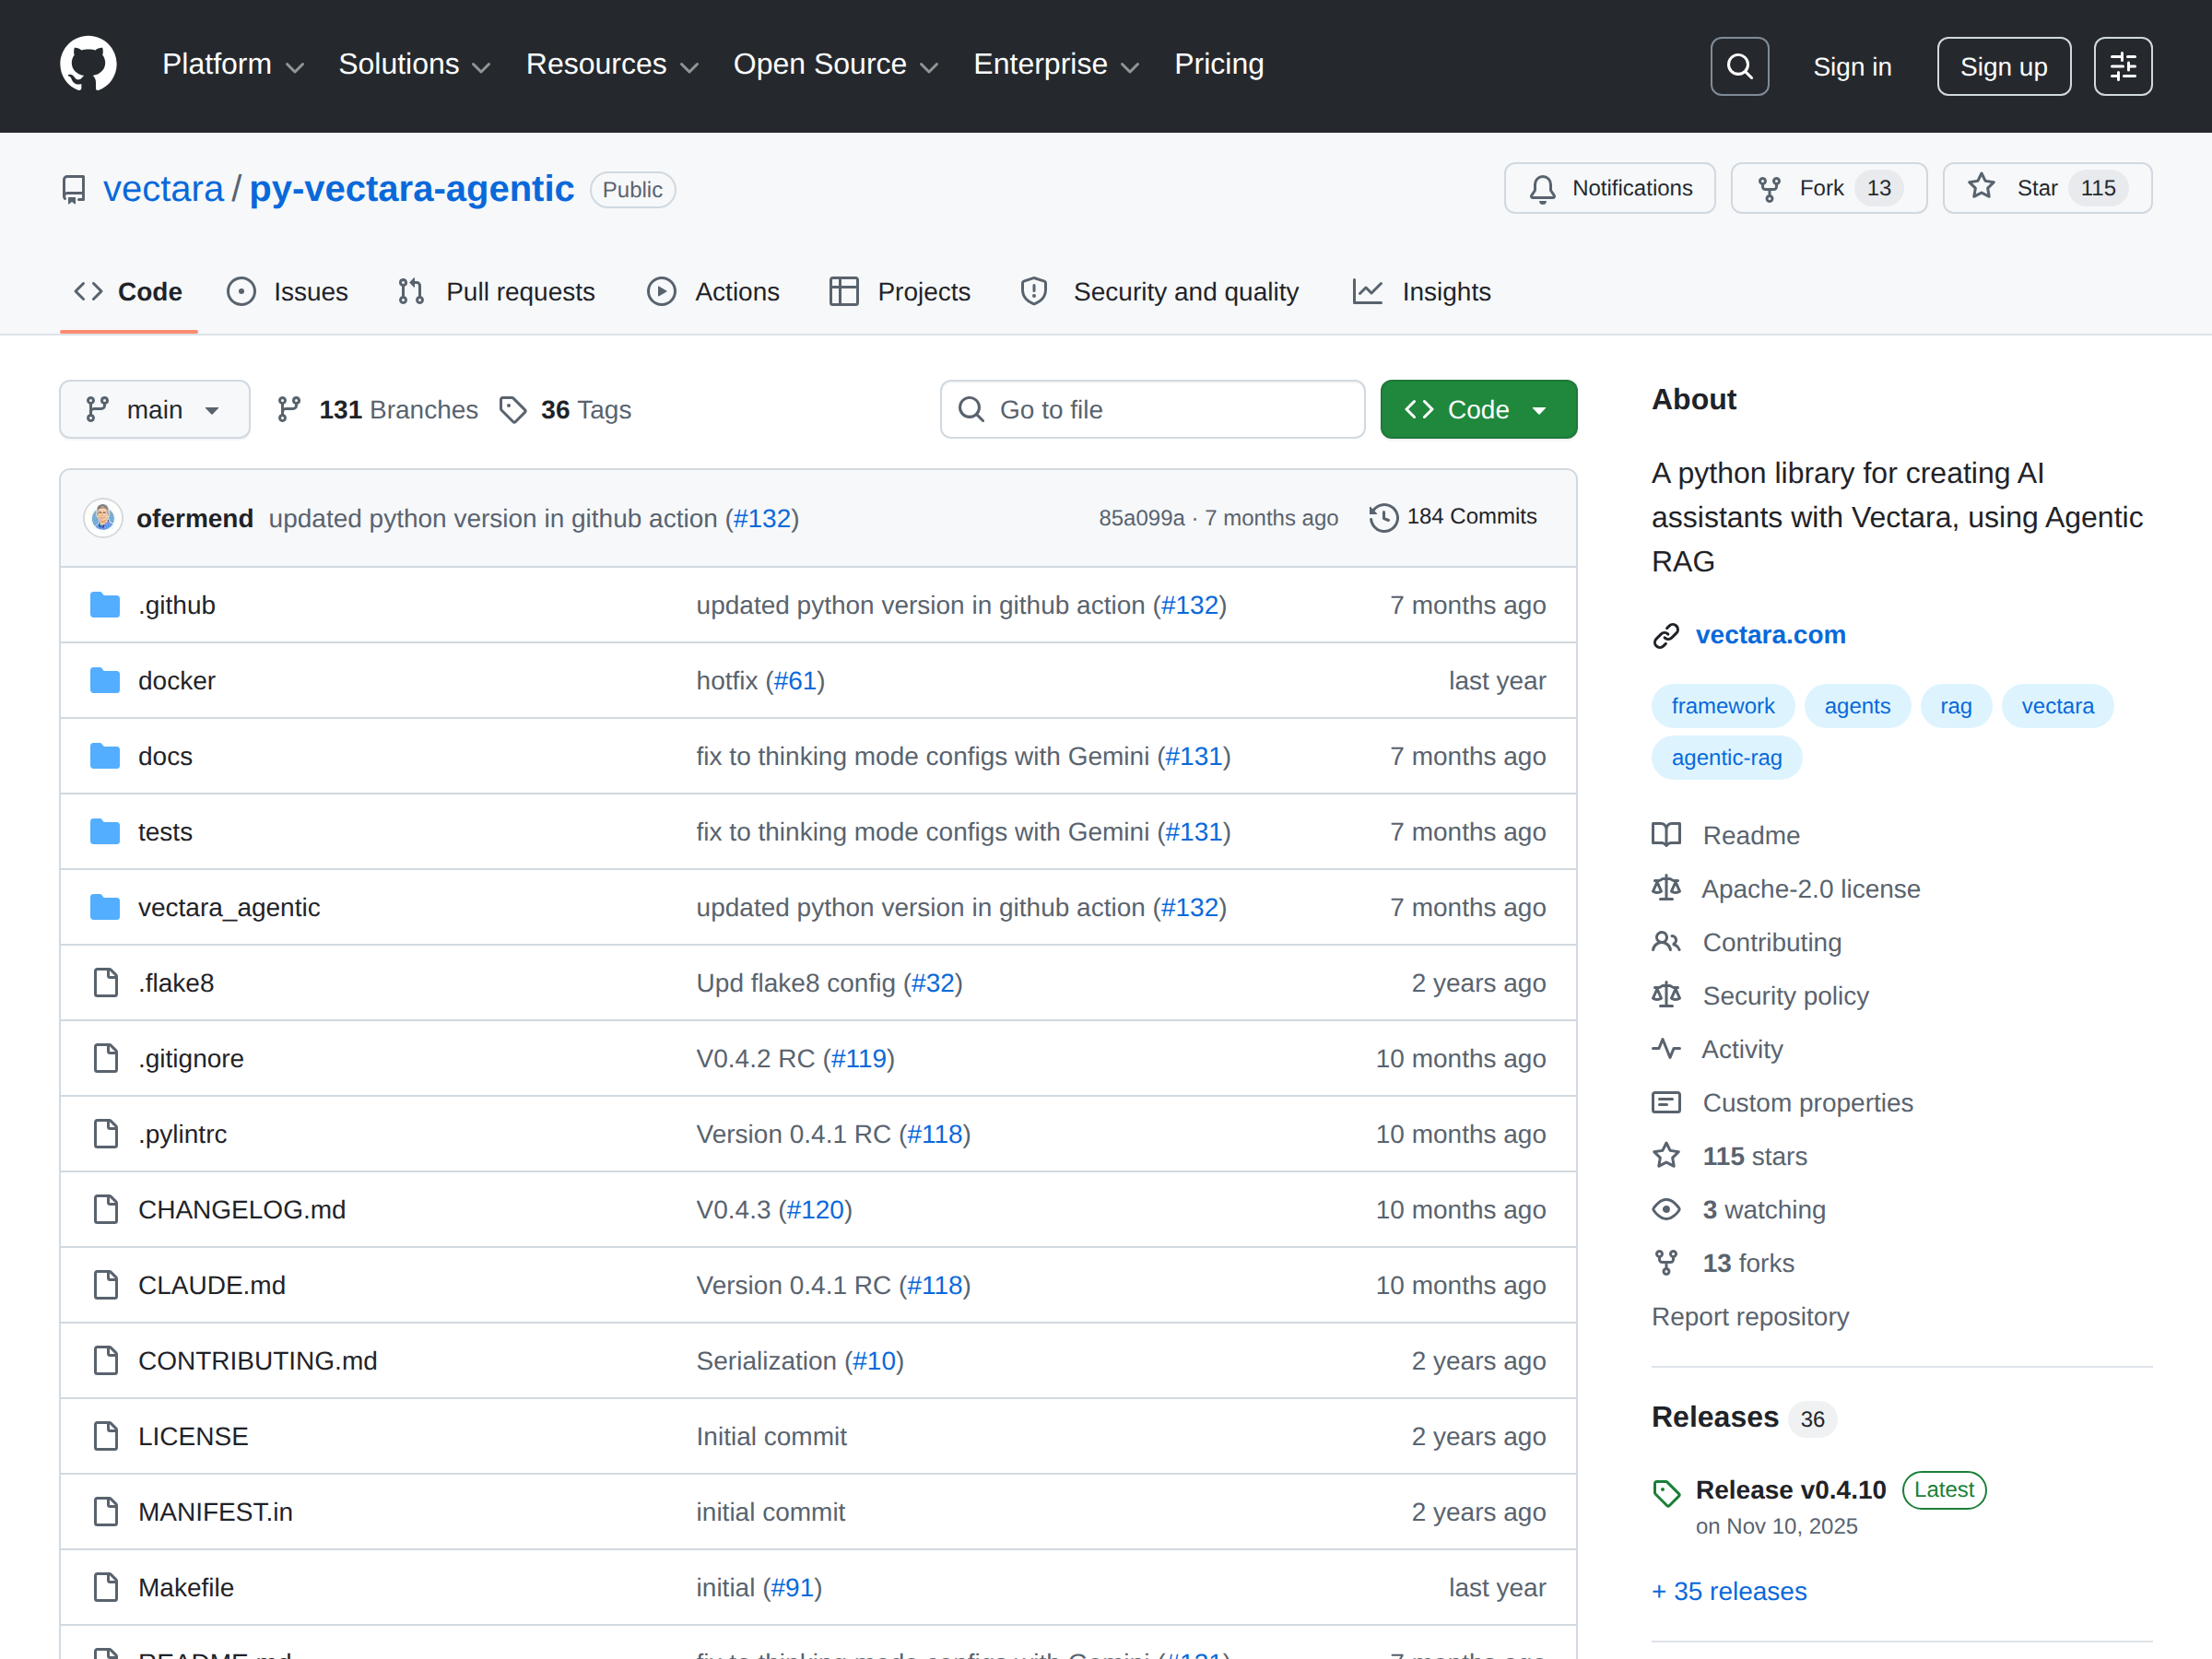This screenshot has width=2212, height=1659.
Task: Switch to the Pull requests tab
Action: click(x=497, y=292)
